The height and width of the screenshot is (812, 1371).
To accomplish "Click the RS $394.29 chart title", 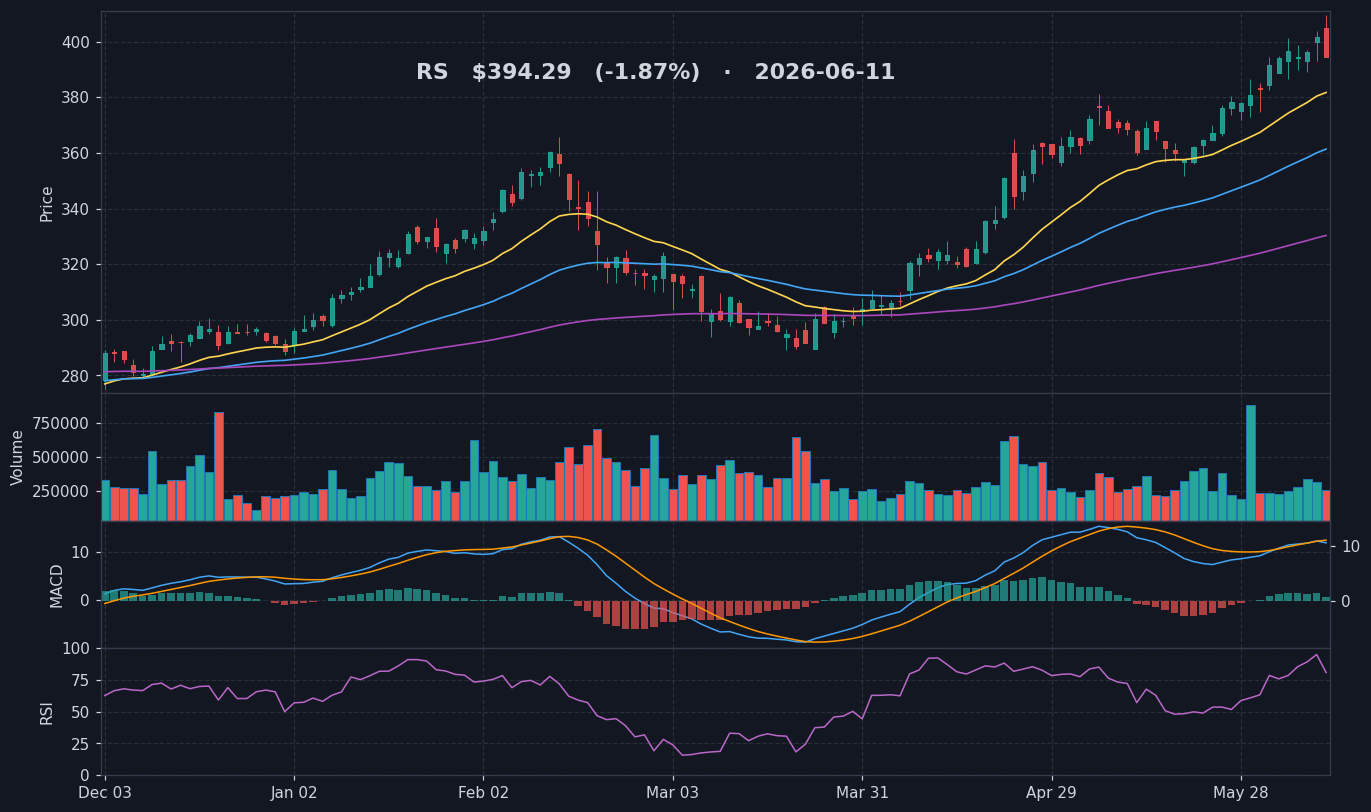I will coord(655,73).
